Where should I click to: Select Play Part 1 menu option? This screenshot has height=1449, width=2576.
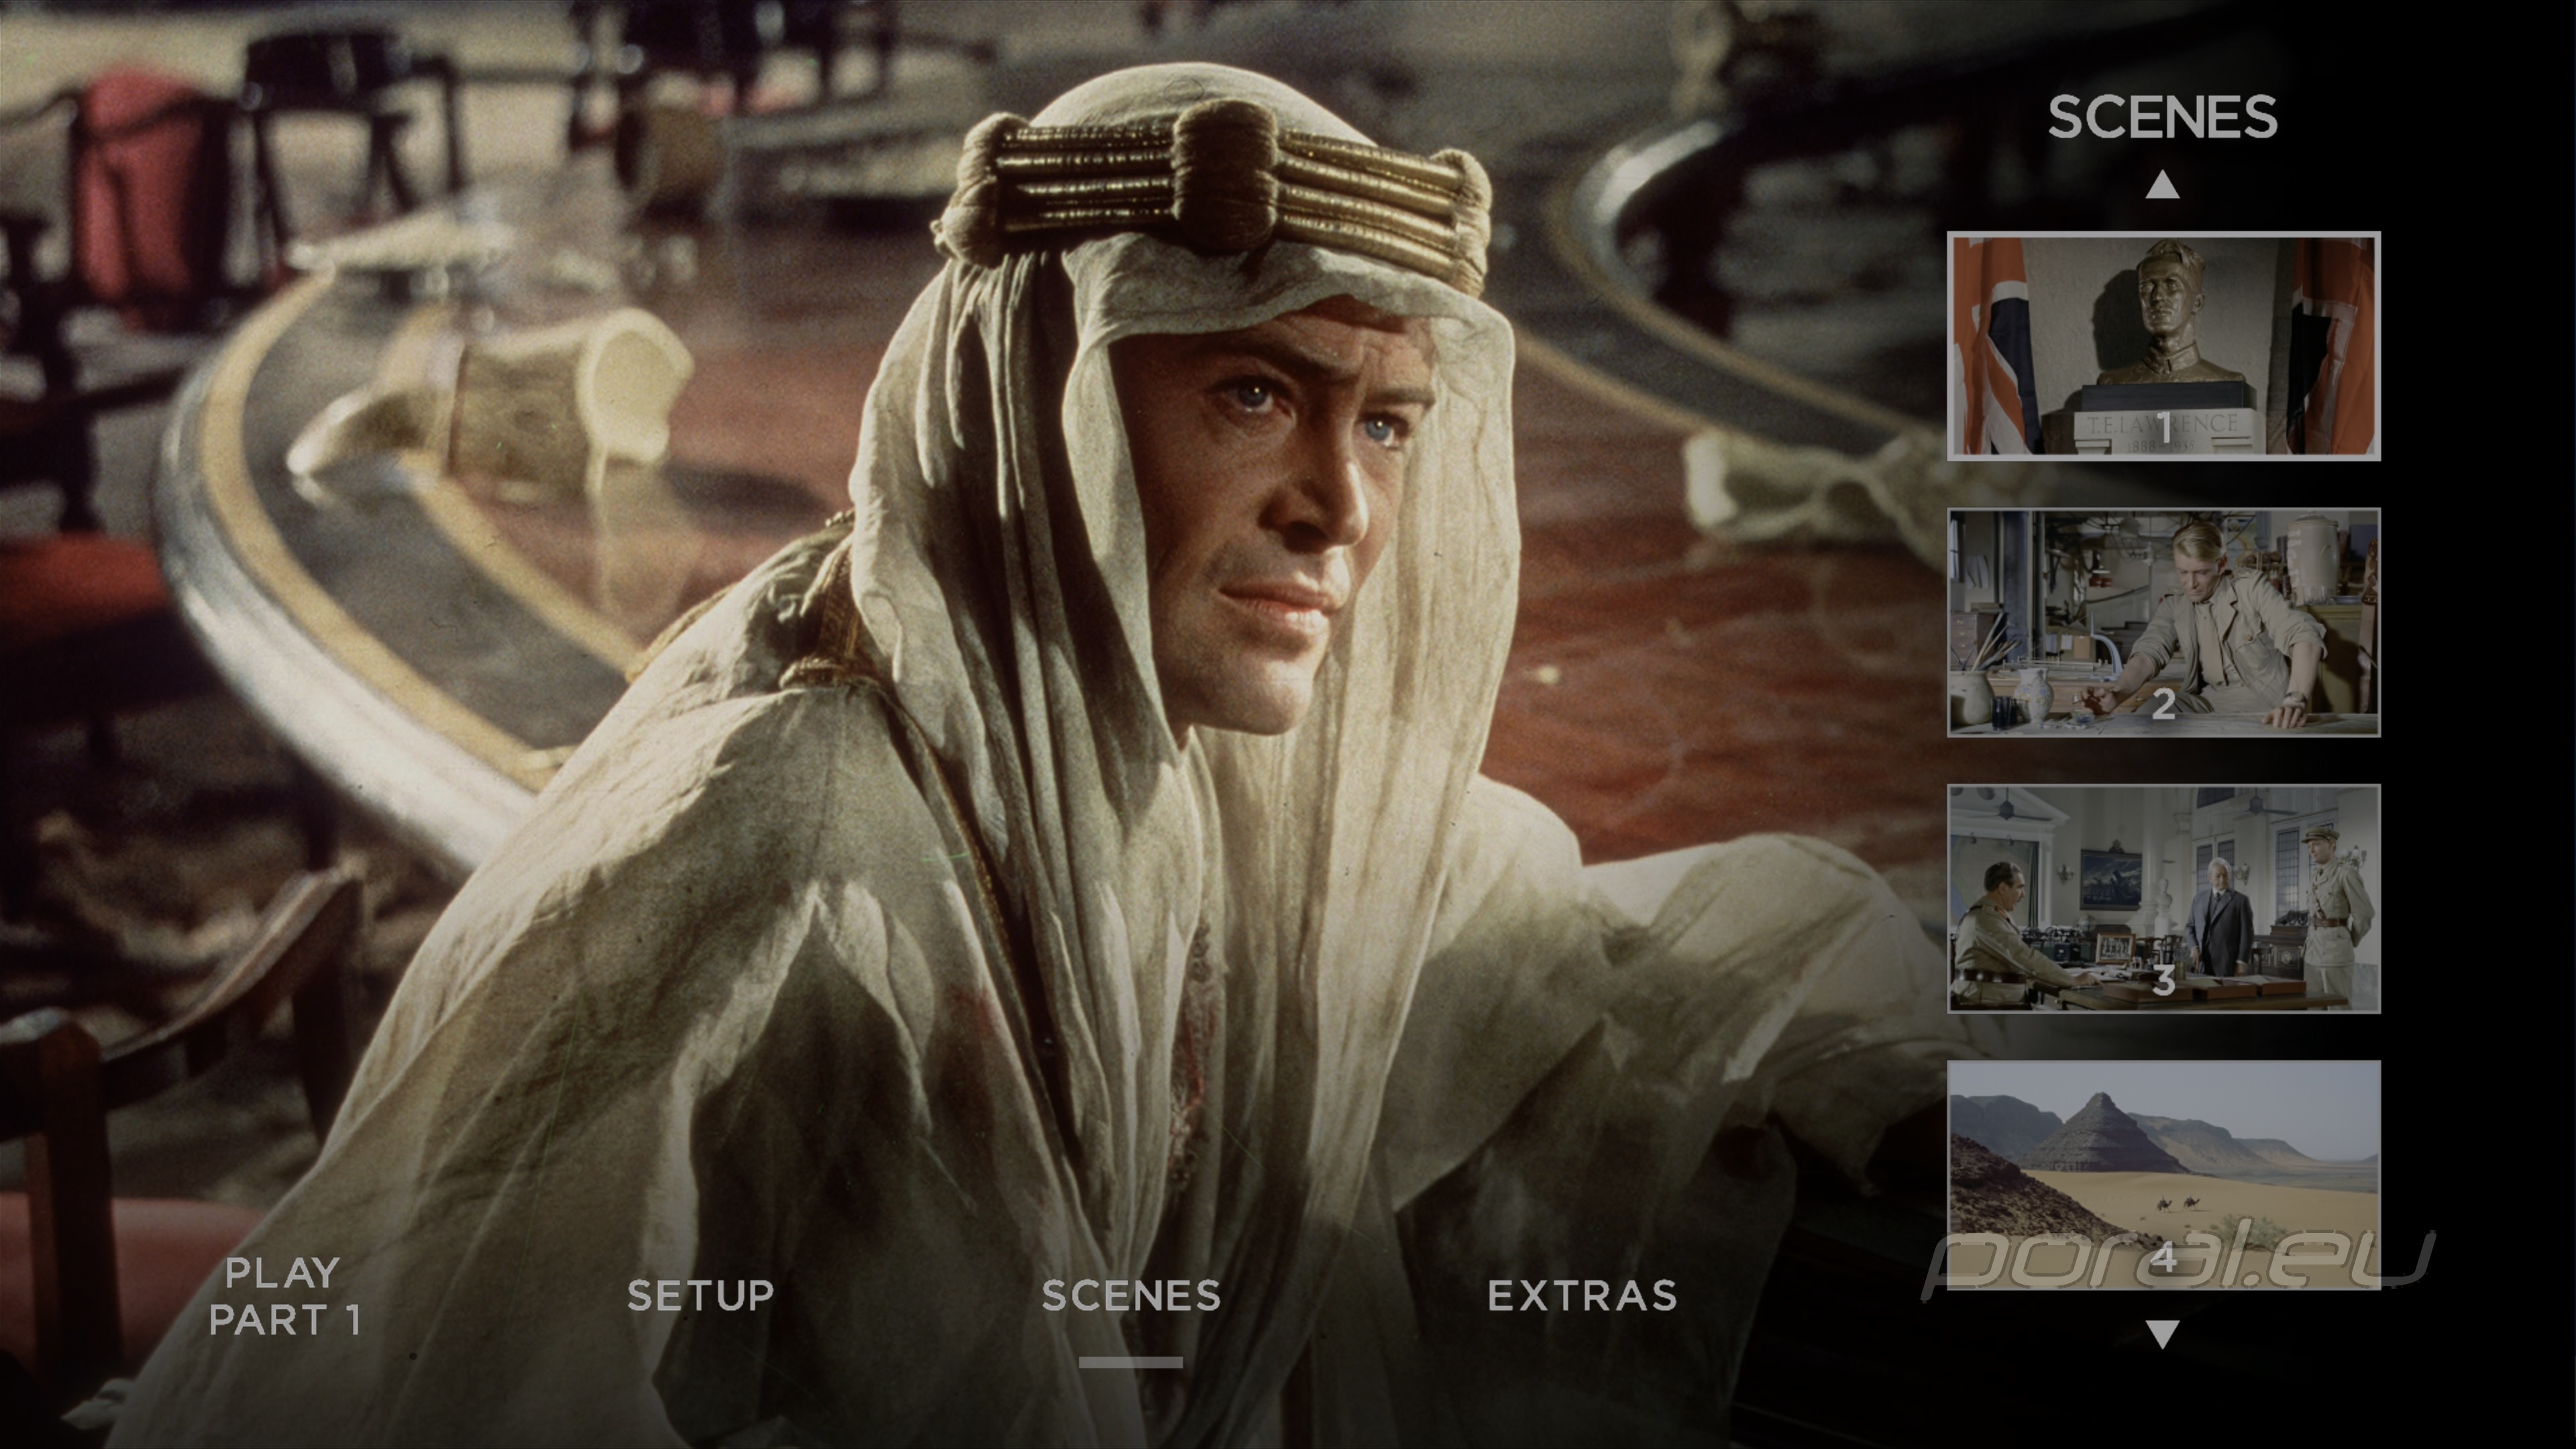tap(284, 1296)
